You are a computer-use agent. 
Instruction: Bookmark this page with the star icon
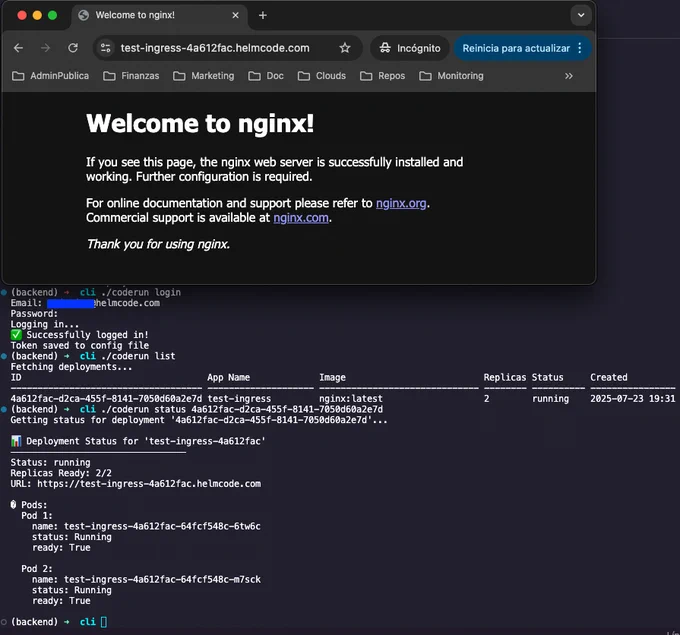345,48
